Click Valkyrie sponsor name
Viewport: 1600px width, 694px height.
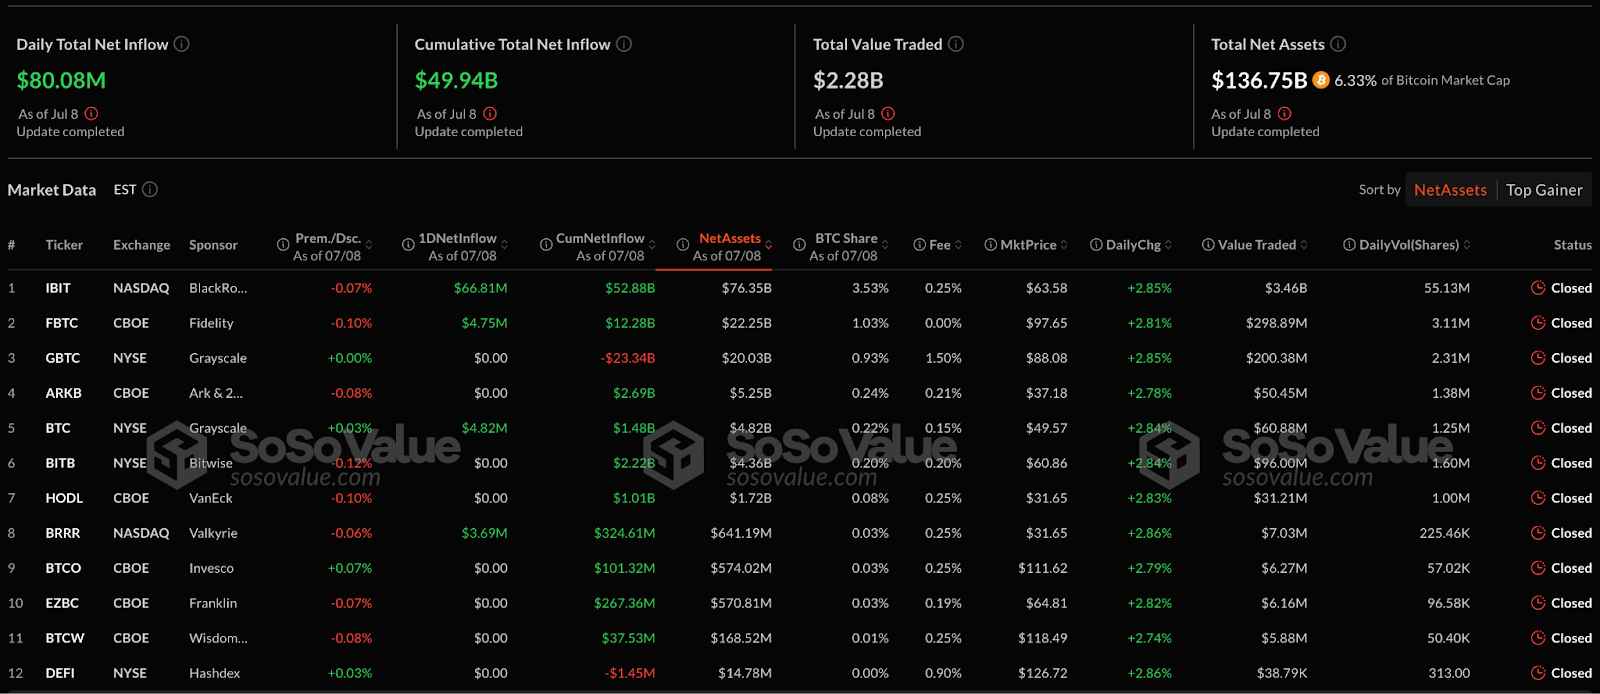click(213, 533)
